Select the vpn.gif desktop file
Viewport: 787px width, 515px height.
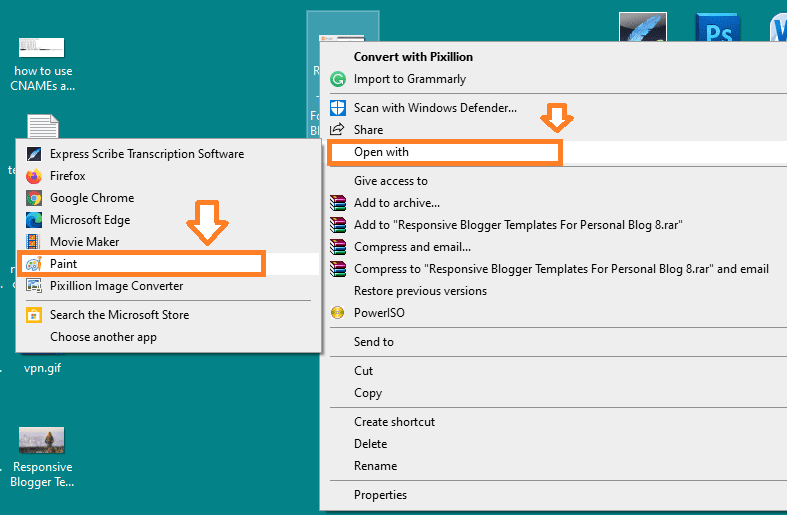coord(42,368)
